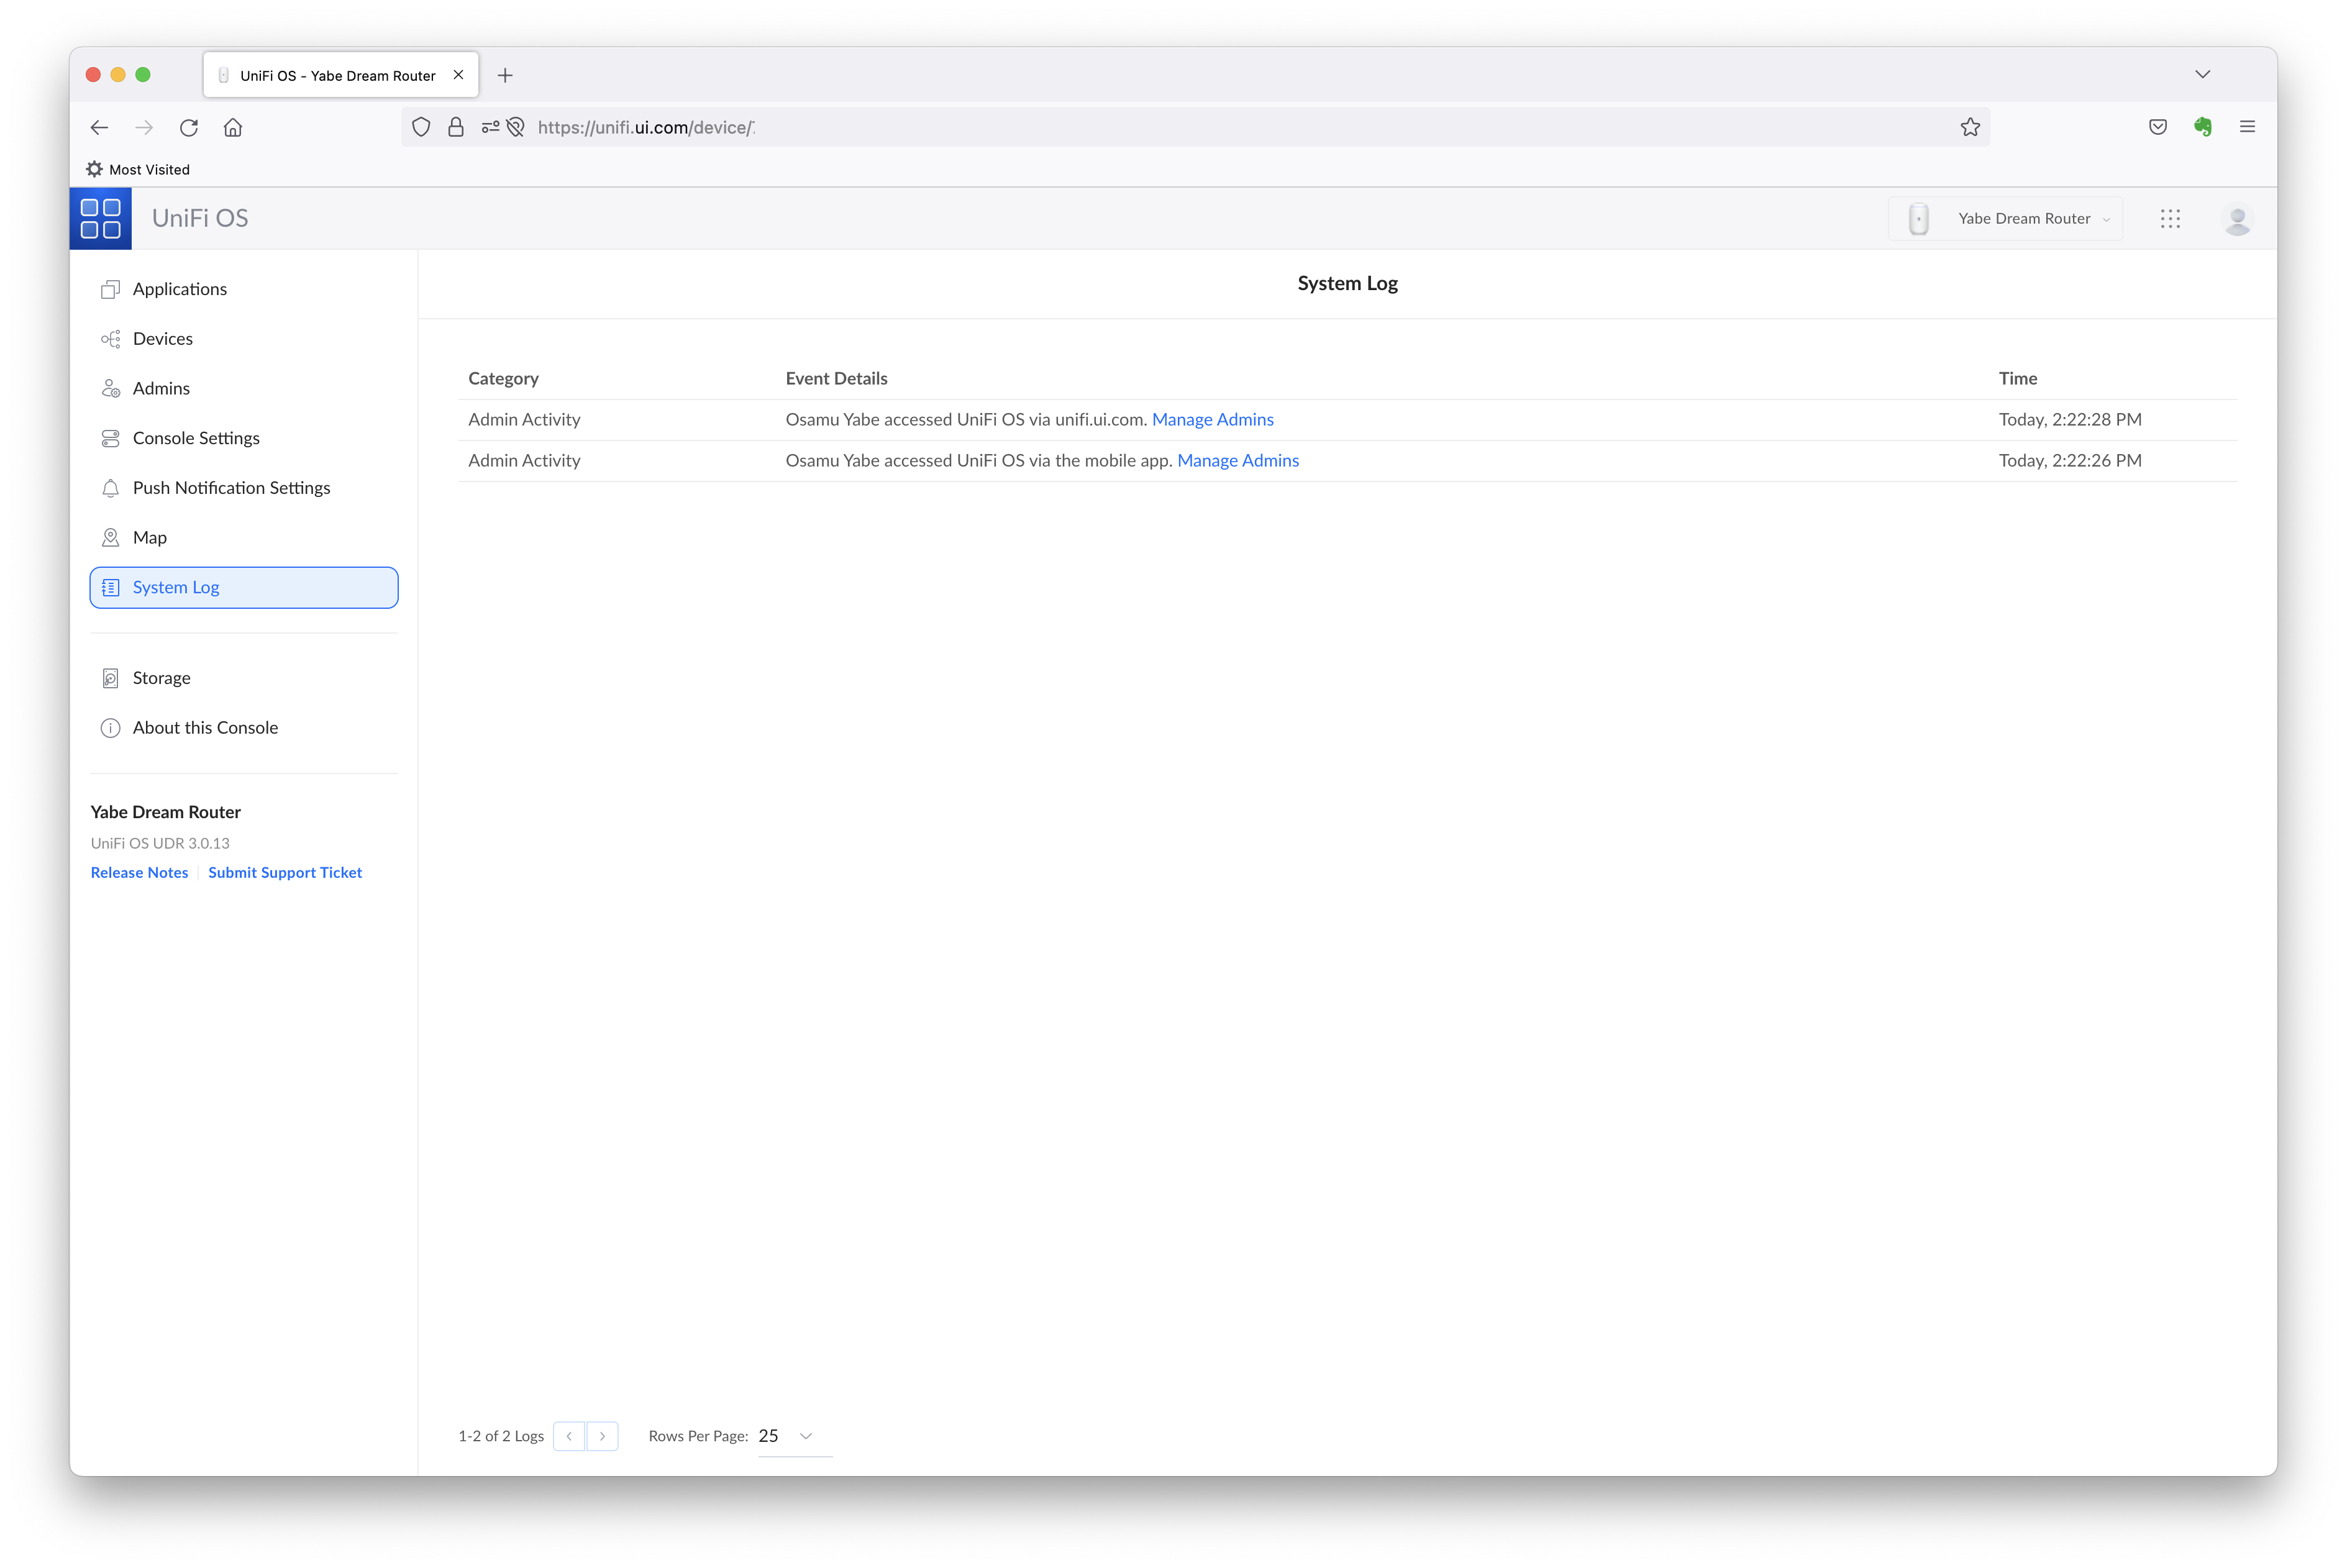Click the Category column header
The height and width of the screenshot is (1568, 2347).
503,379
